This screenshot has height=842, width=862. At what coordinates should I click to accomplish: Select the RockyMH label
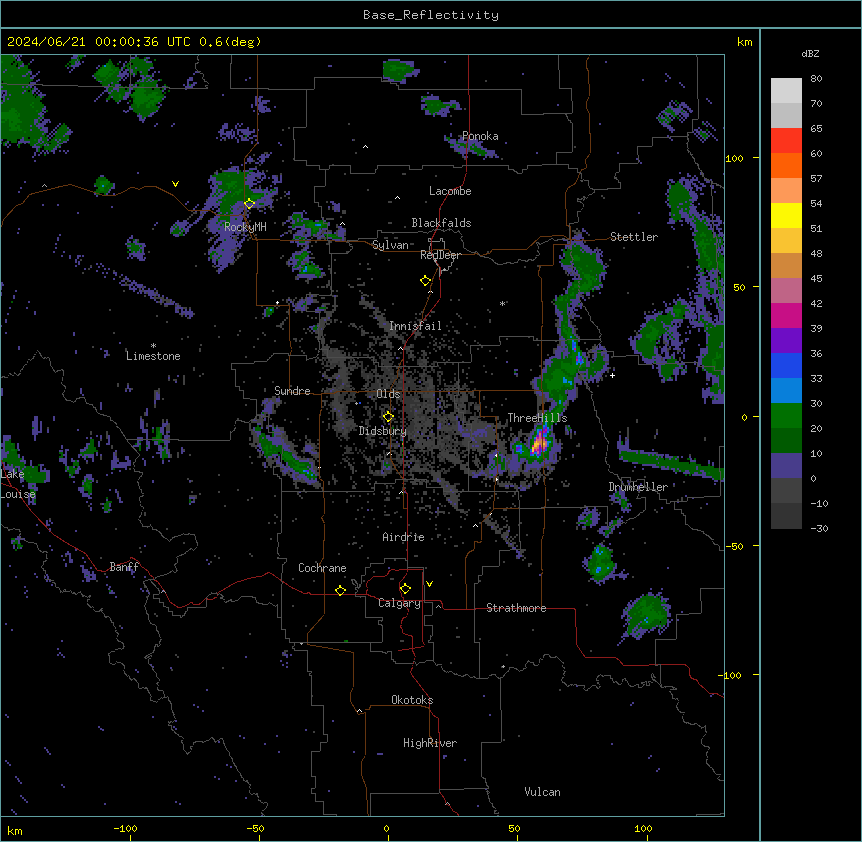coord(245,226)
